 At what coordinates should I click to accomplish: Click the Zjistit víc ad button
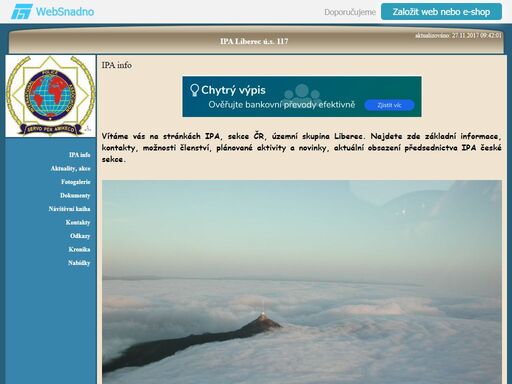click(389, 105)
